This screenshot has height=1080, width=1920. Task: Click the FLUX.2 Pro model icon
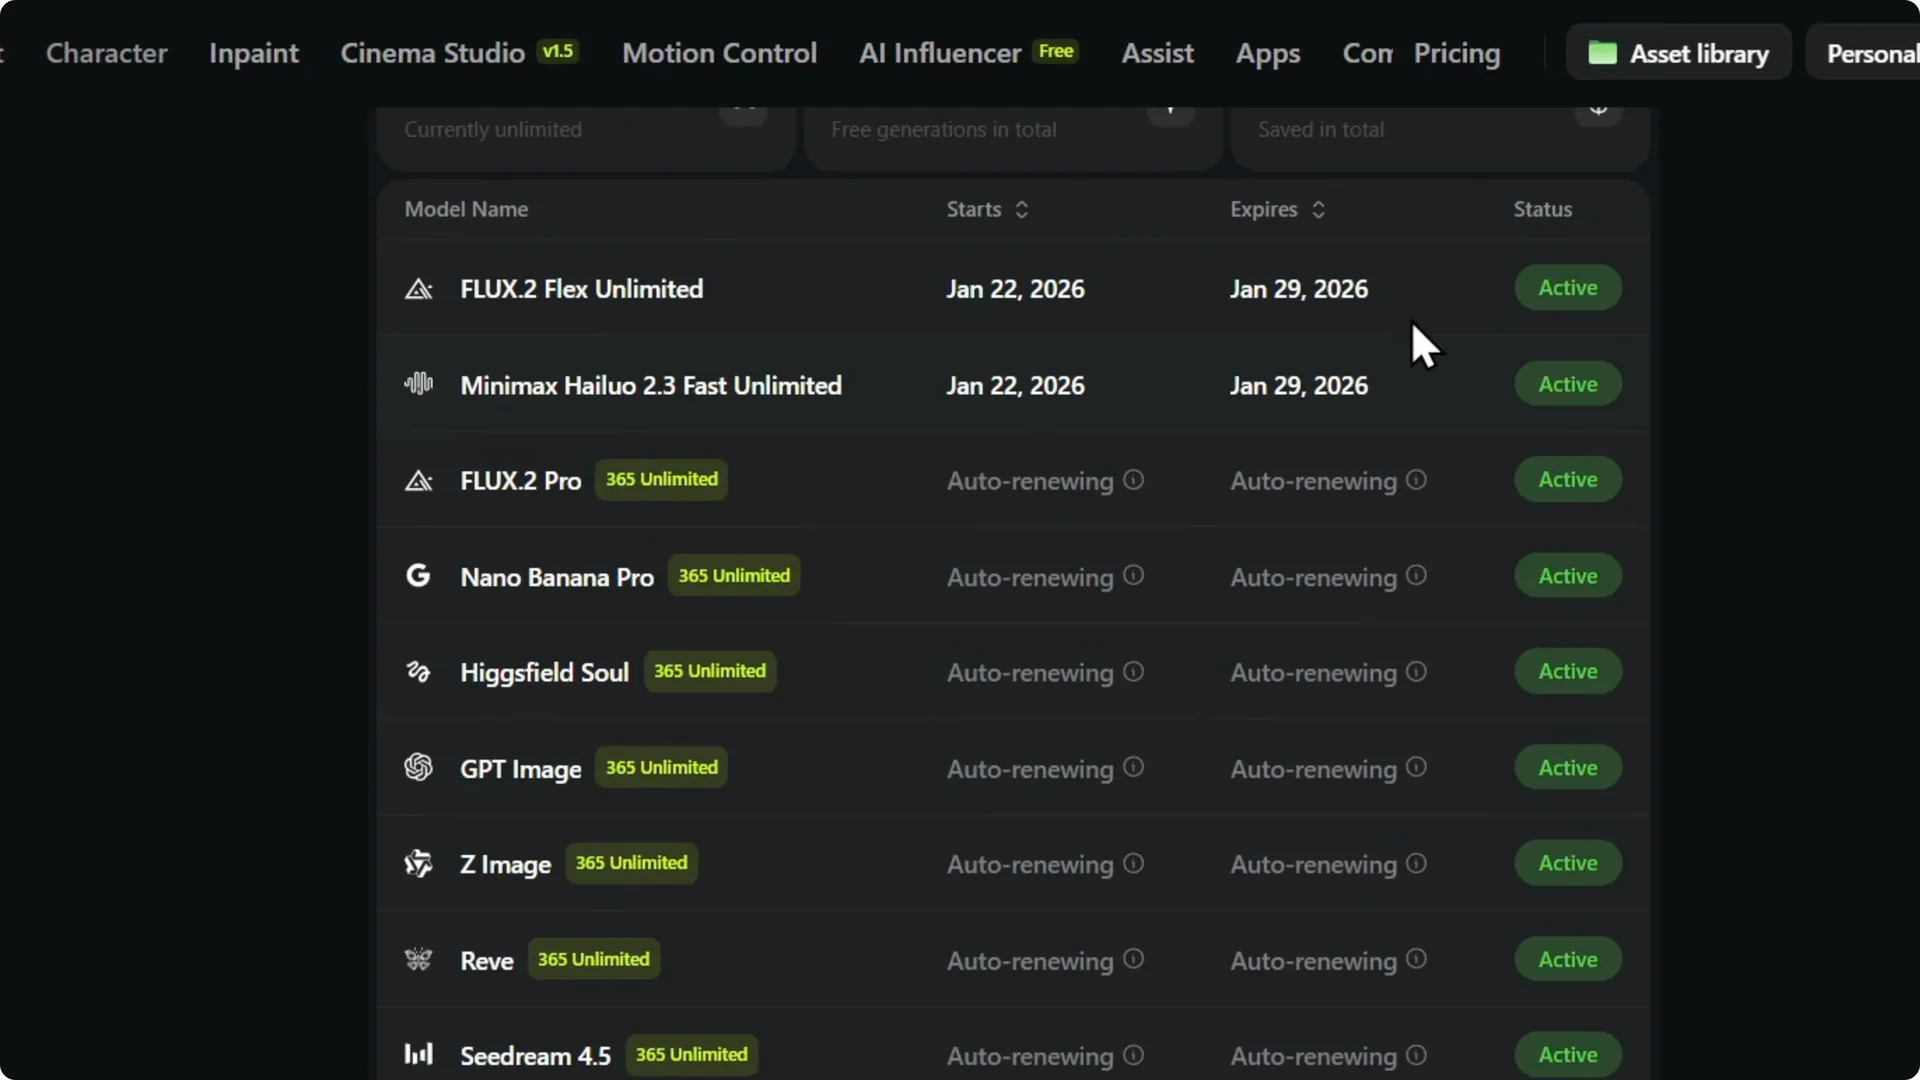click(x=418, y=481)
